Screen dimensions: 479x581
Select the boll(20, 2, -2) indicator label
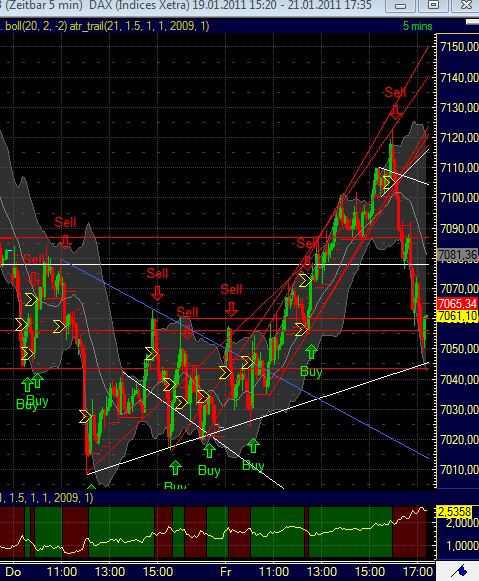(x=35, y=26)
